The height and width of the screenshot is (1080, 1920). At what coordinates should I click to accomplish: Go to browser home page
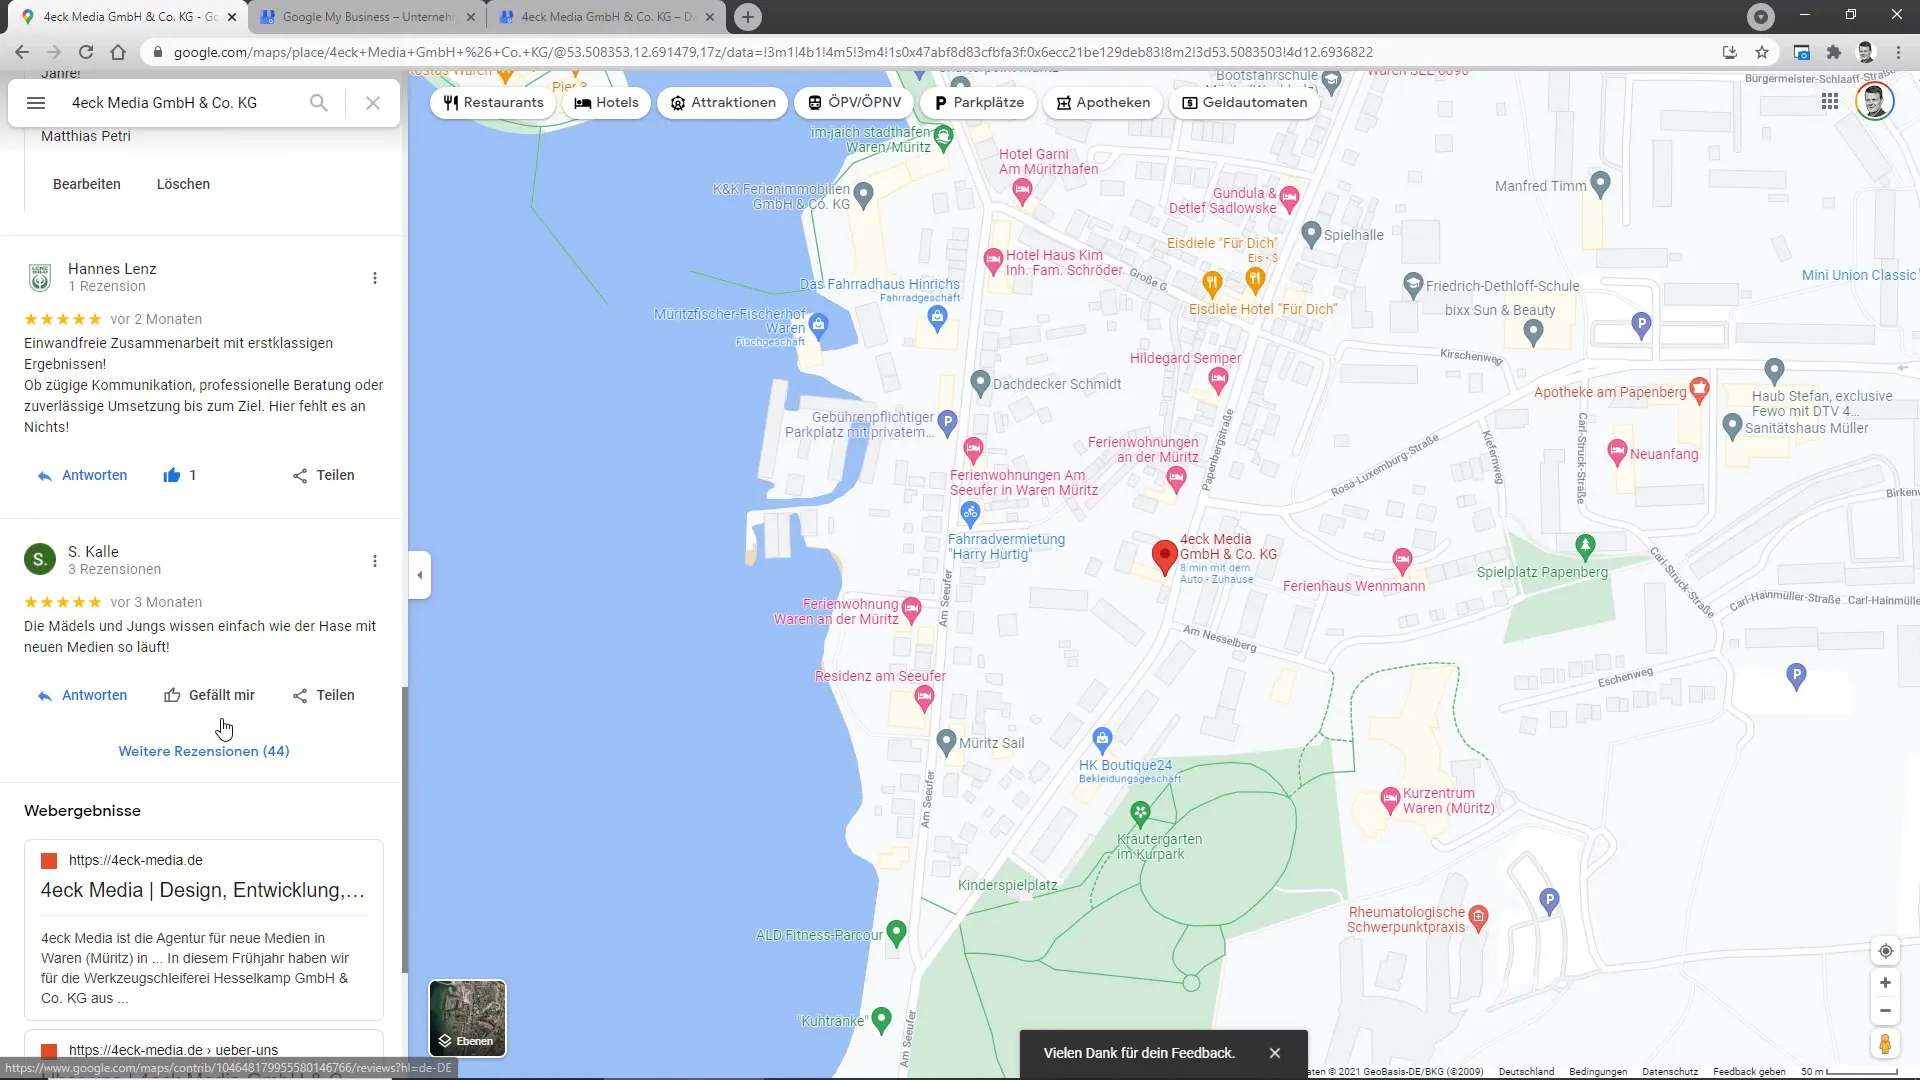[118, 52]
